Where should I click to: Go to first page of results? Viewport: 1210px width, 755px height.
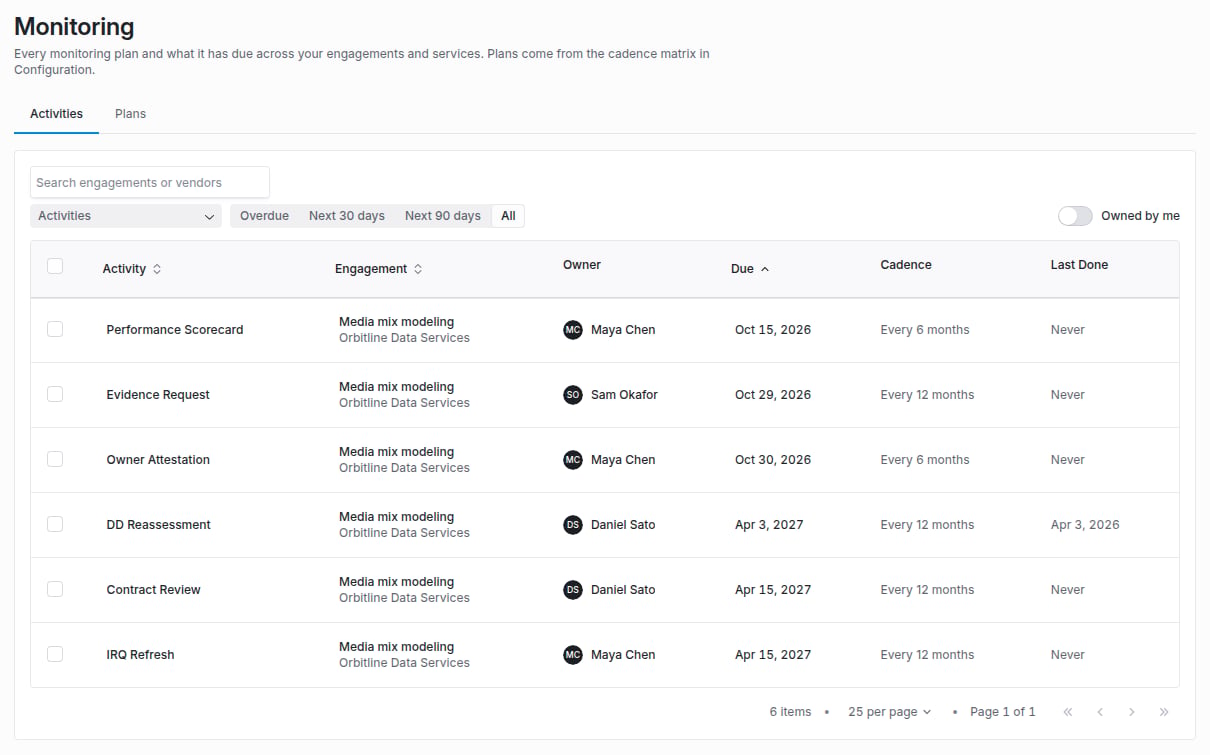(x=1068, y=712)
